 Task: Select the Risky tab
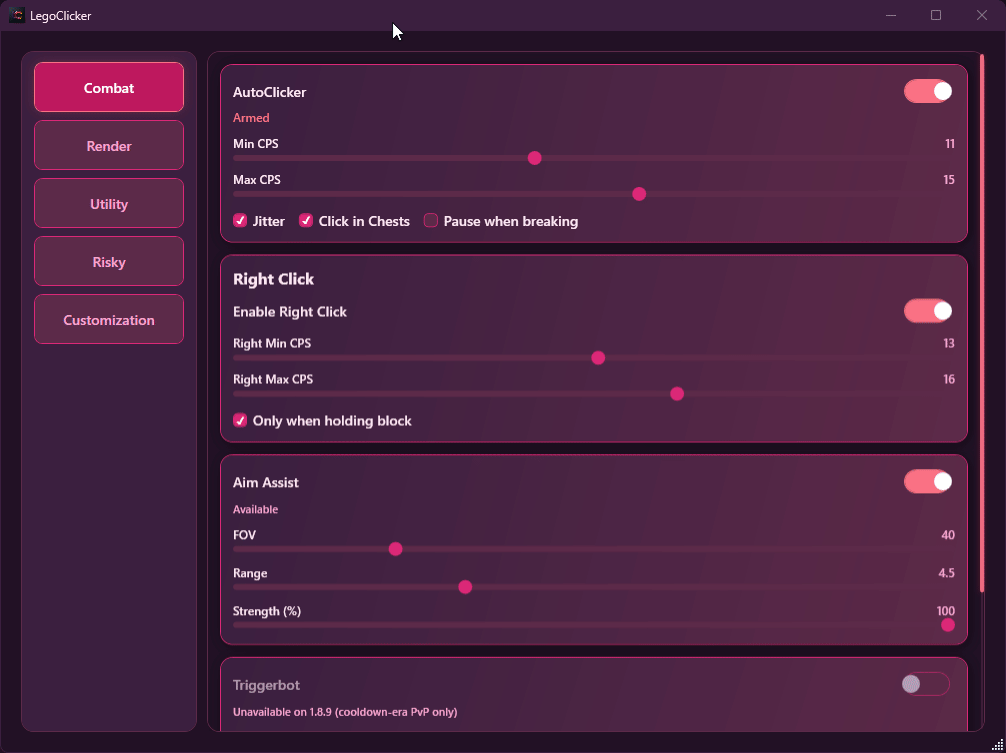click(109, 262)
